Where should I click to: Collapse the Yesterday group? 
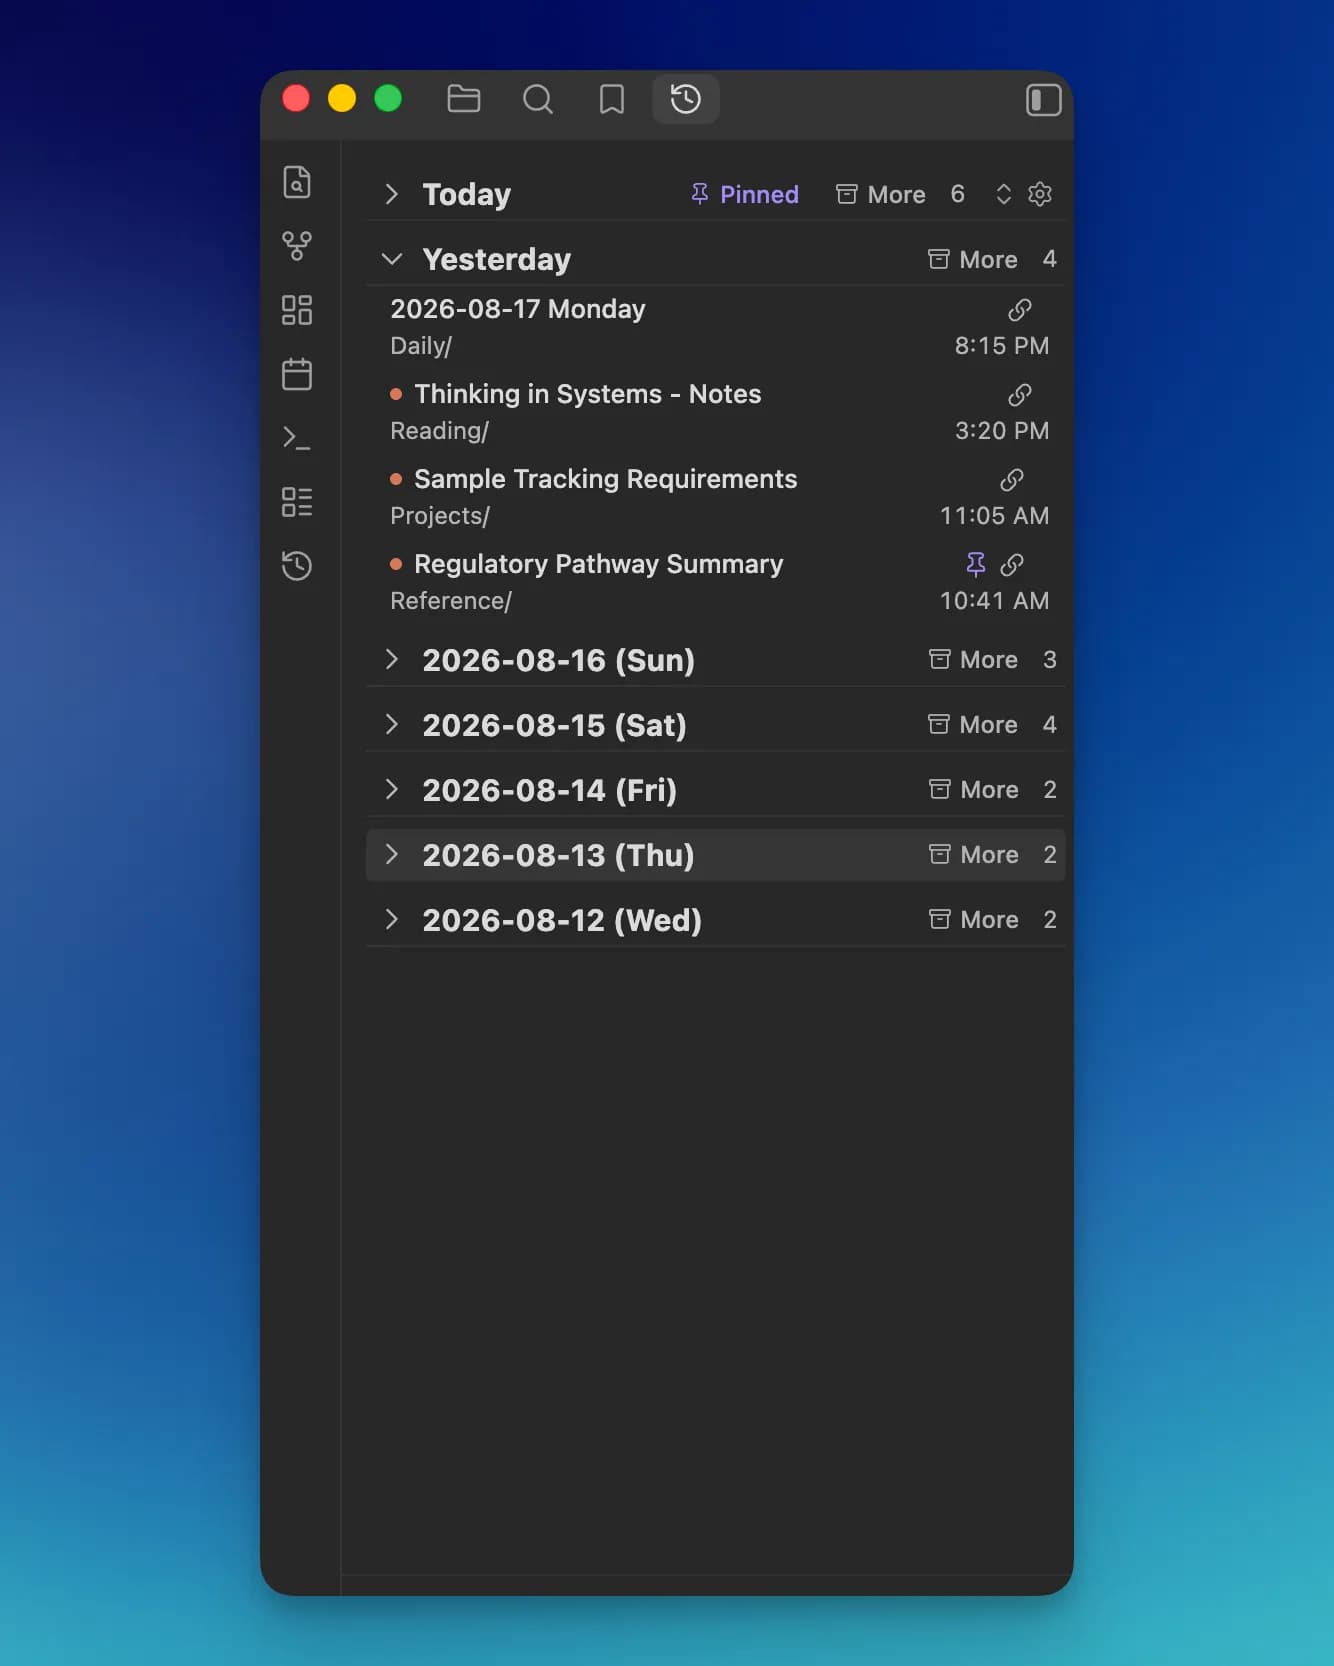click(392, 259)
